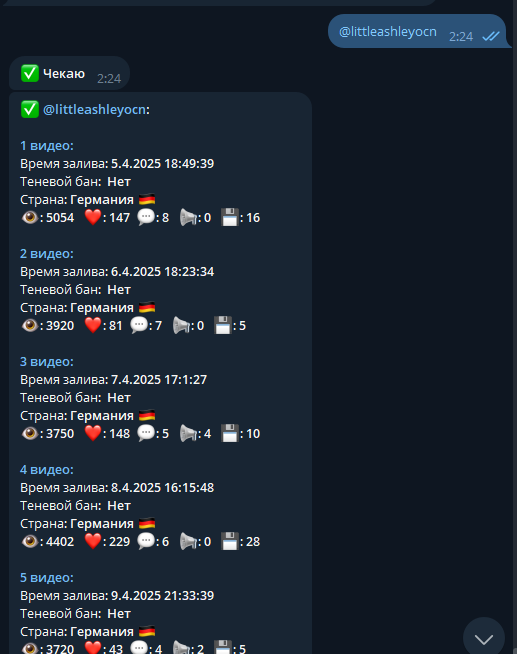Click the 2:24 timestamp on Чекаю message
Viewport: 517px width, 654px height.
109,78
